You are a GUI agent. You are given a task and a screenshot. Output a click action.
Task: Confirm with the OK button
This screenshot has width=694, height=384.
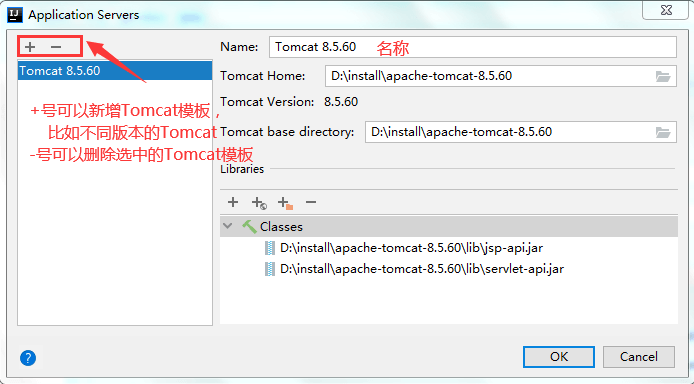tap(559, 357)
